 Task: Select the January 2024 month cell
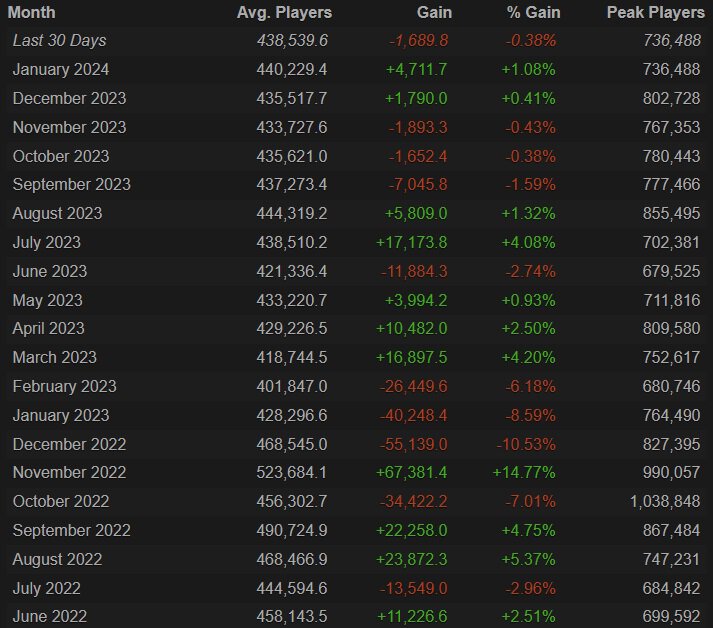click(x=61, y=70)
